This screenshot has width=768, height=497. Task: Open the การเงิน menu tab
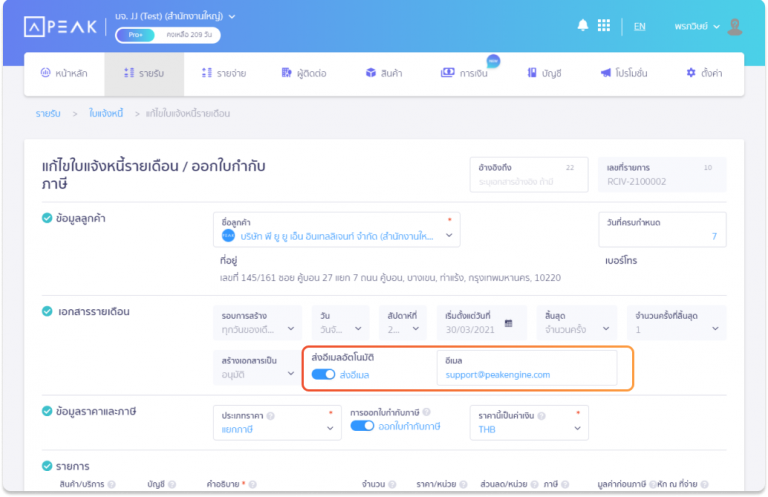coord(464,73)
